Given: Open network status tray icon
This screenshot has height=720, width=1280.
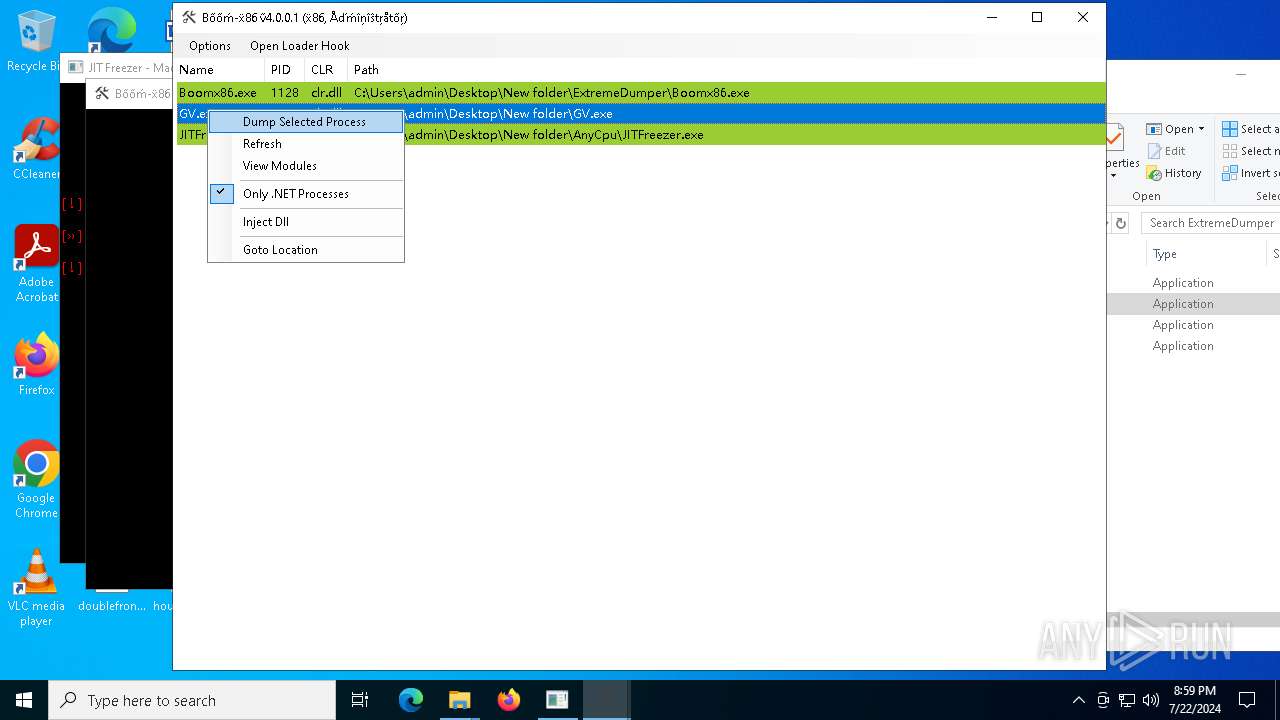Looking at the screenshot, I should tap(1127, 700).
